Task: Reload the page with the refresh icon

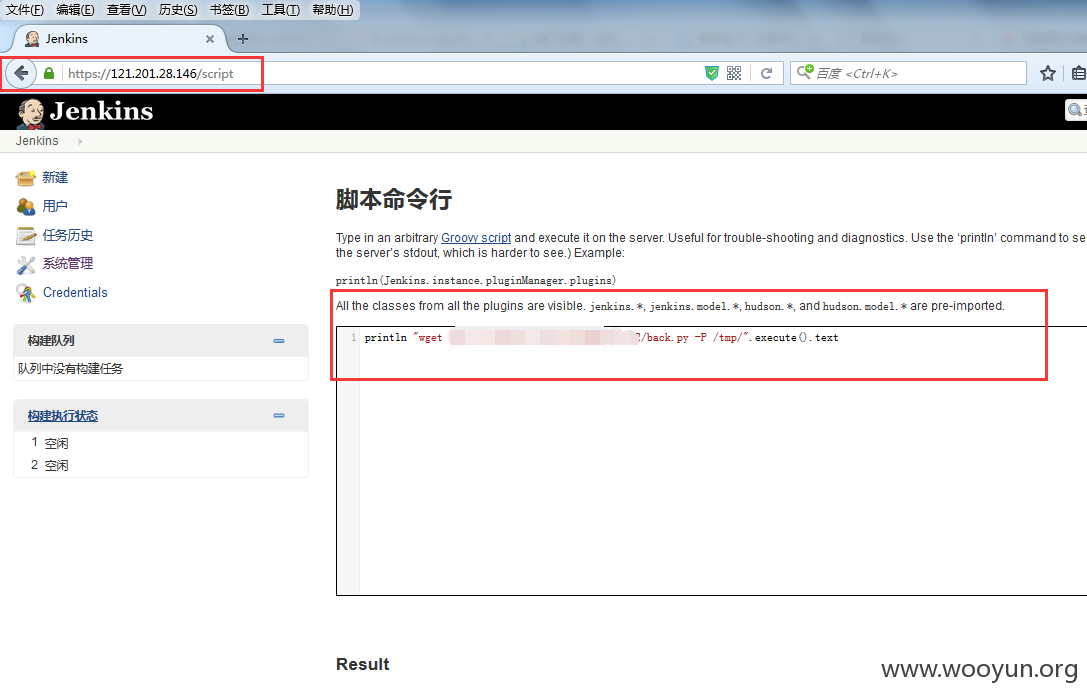Action: click(x=766, y=73)
